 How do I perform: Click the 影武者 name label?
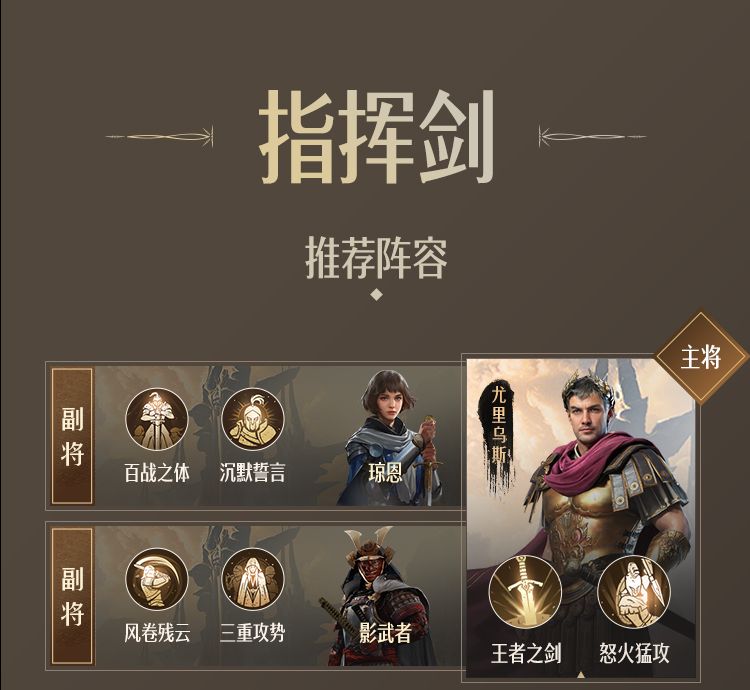coord(386,633)
